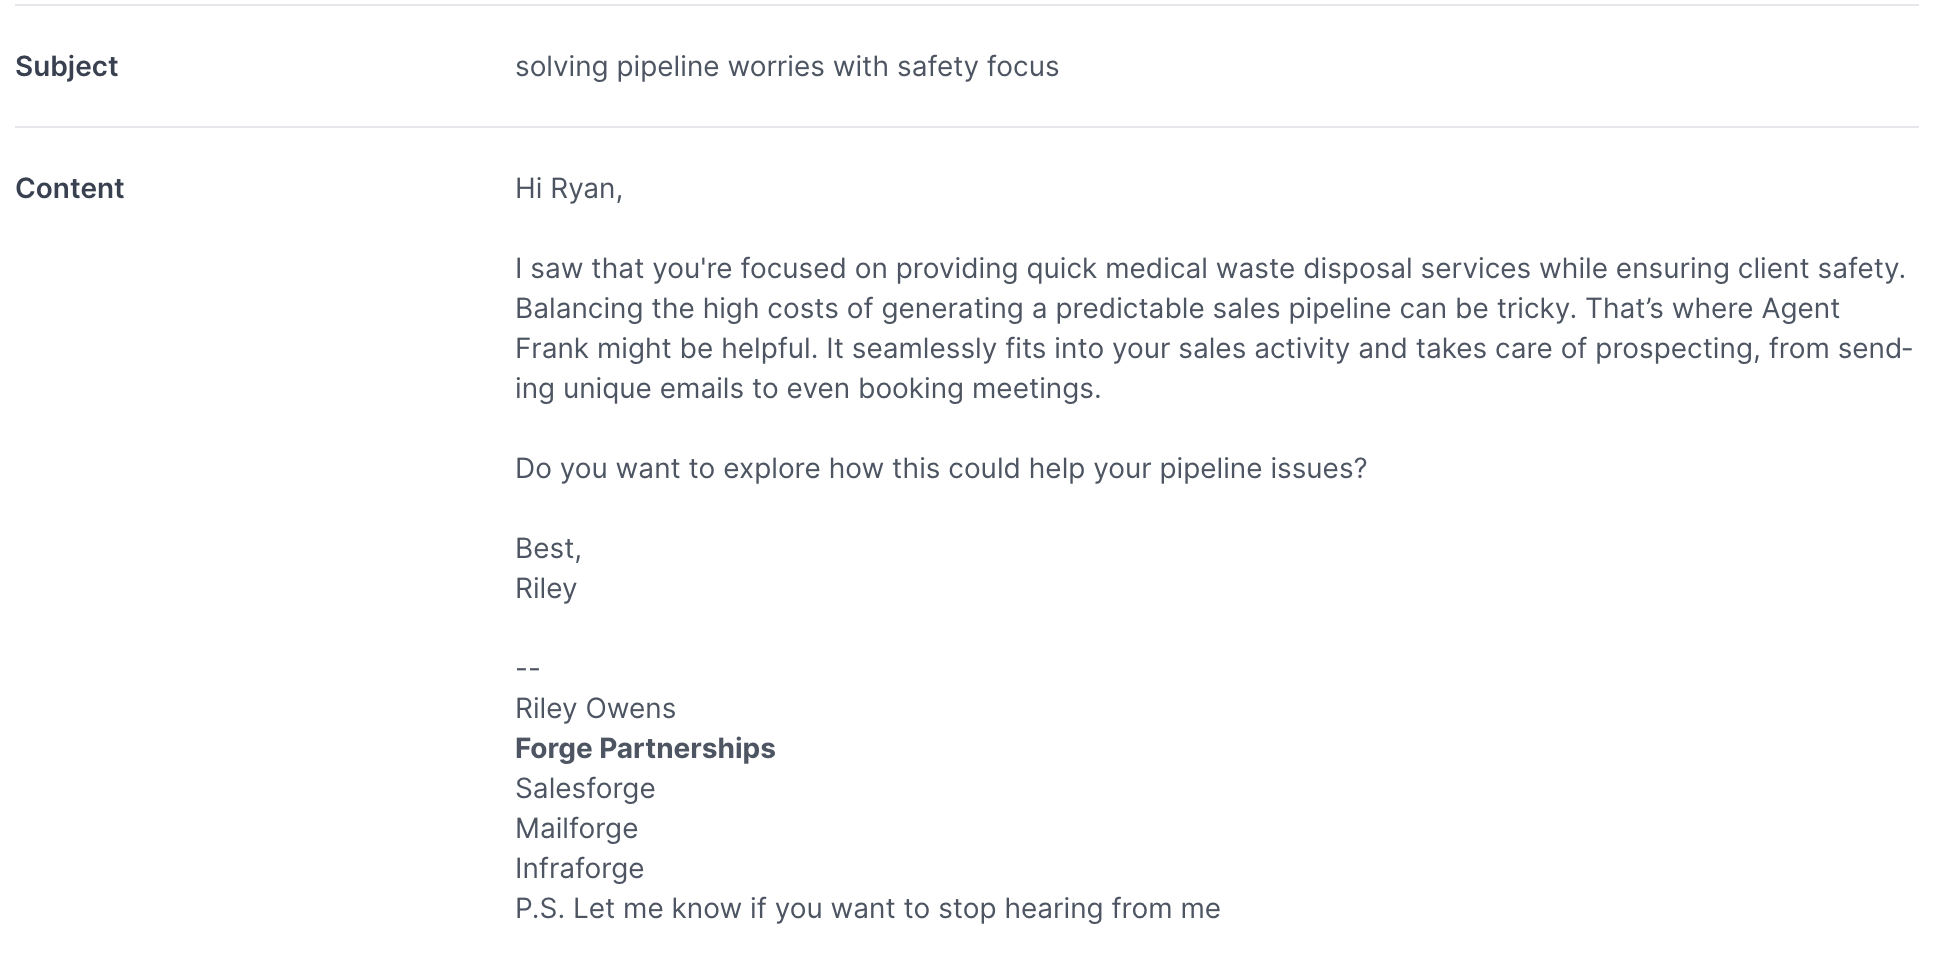The width and height of the screenshot is (1950, 956).
Task: Click the words 'Agent' at line end
Action: (x=1800, y=308)
